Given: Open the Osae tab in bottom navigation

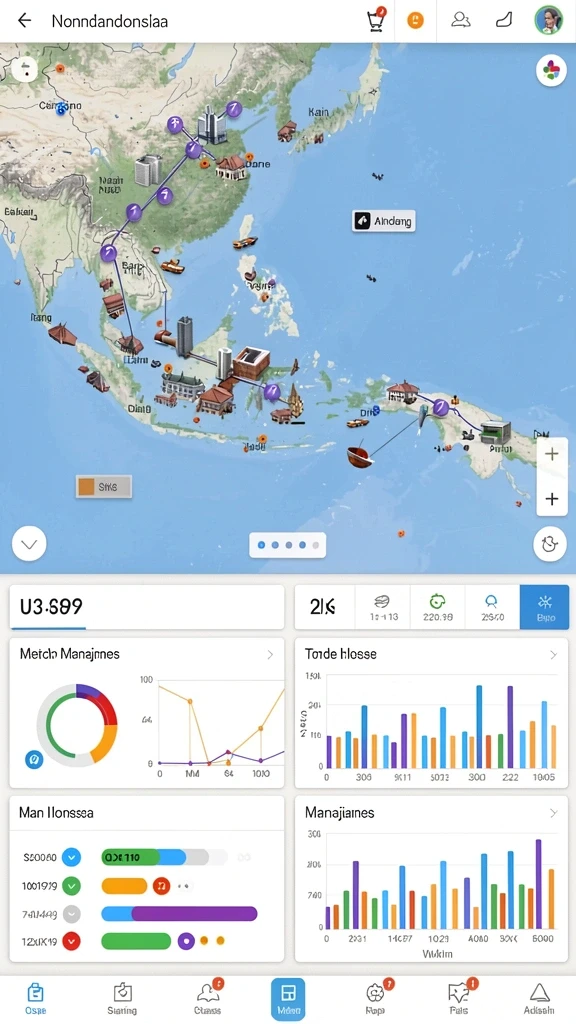Looking at the screenshot, I should [35, 999].
